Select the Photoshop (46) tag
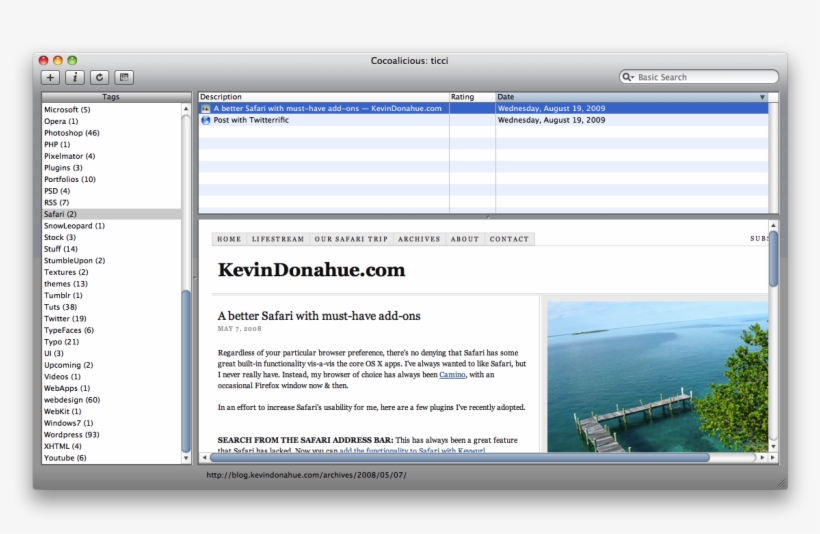This screenshot has width=820, height=534. (x=111, y=133)
